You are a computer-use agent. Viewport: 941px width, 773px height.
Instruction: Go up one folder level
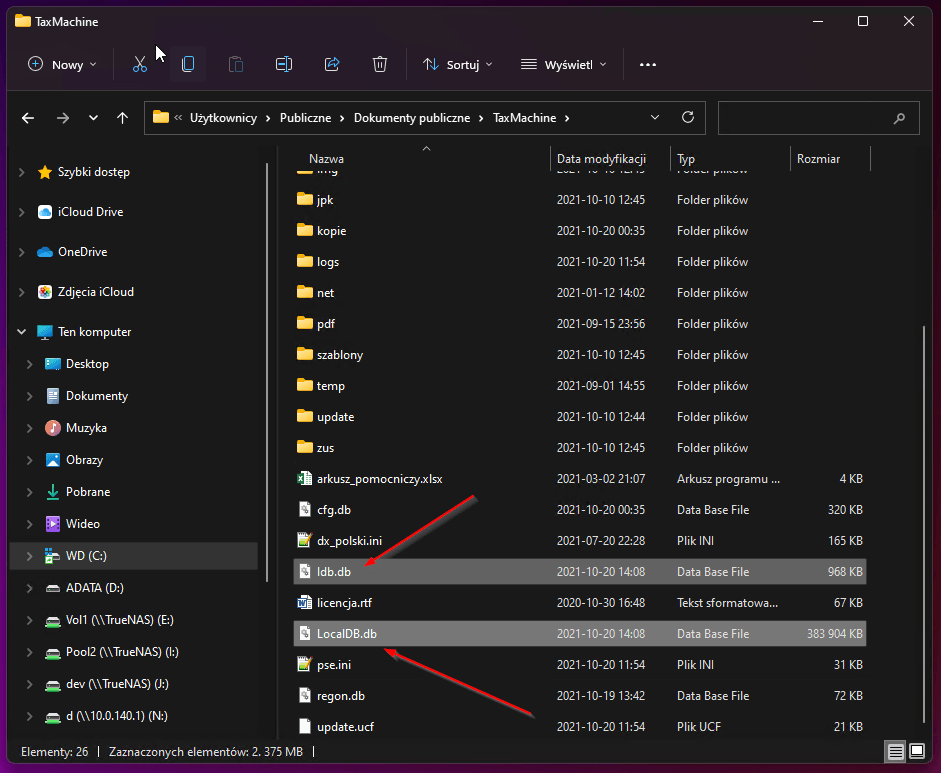122,117
